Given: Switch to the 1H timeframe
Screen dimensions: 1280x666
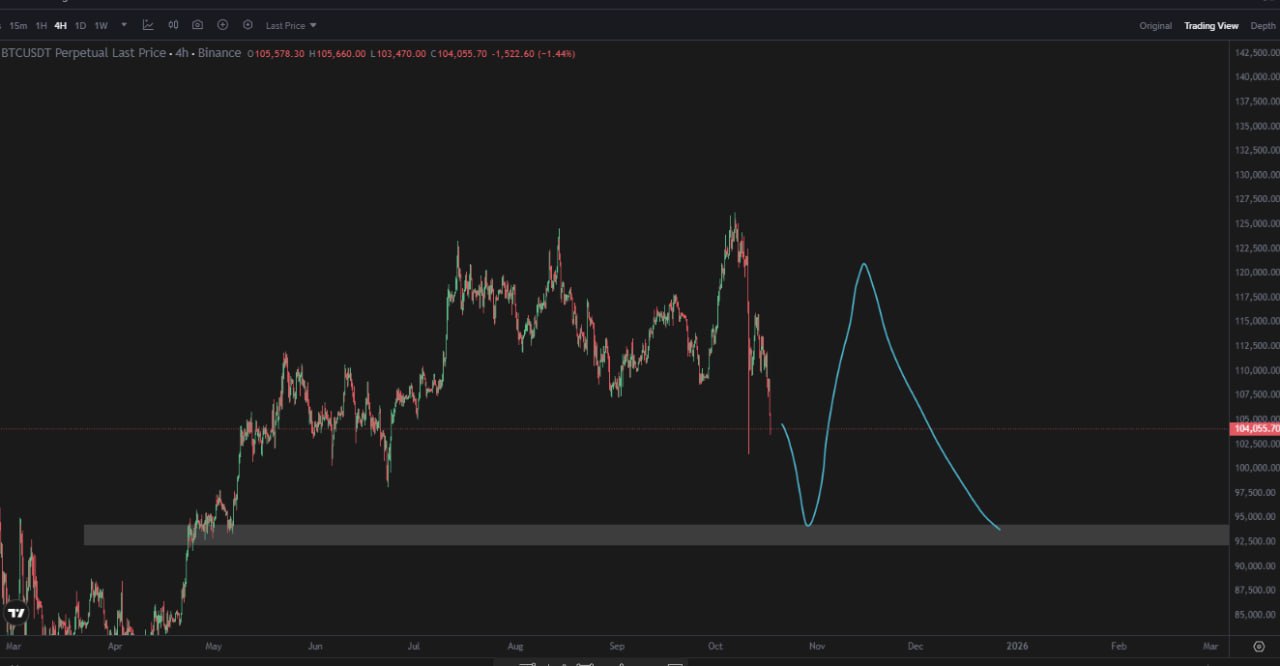Looking at the screenshot, I should [x=41, y=25].
